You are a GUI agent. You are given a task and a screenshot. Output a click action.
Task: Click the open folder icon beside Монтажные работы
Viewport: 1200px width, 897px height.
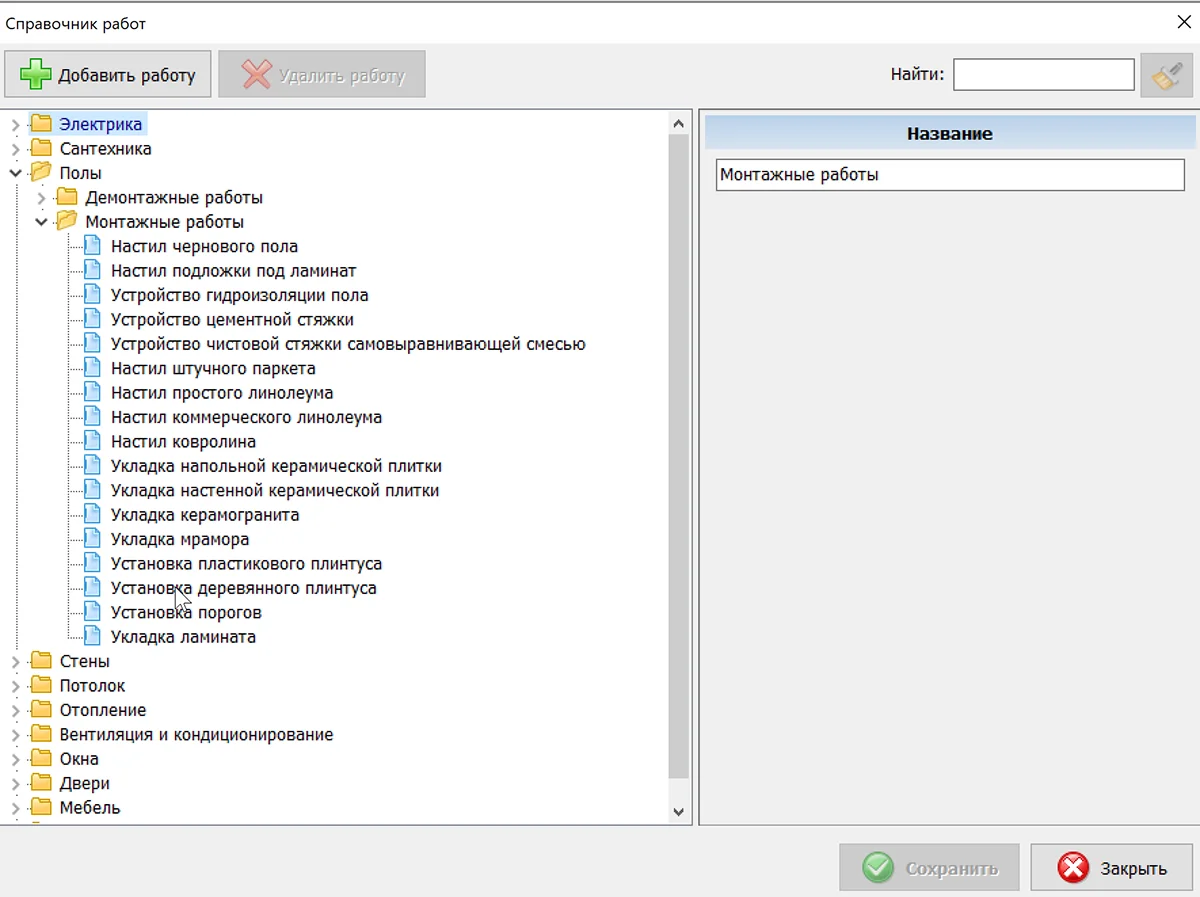click(x=67, y=221)
